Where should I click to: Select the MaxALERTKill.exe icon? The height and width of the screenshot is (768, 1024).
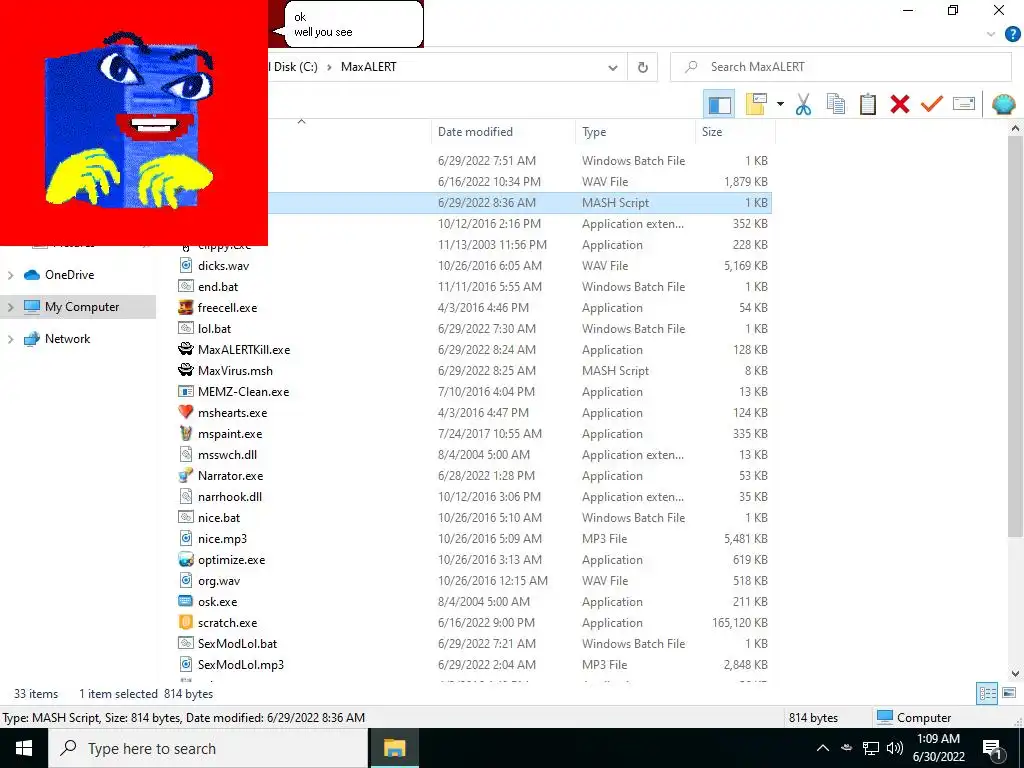tap(186, 349)
